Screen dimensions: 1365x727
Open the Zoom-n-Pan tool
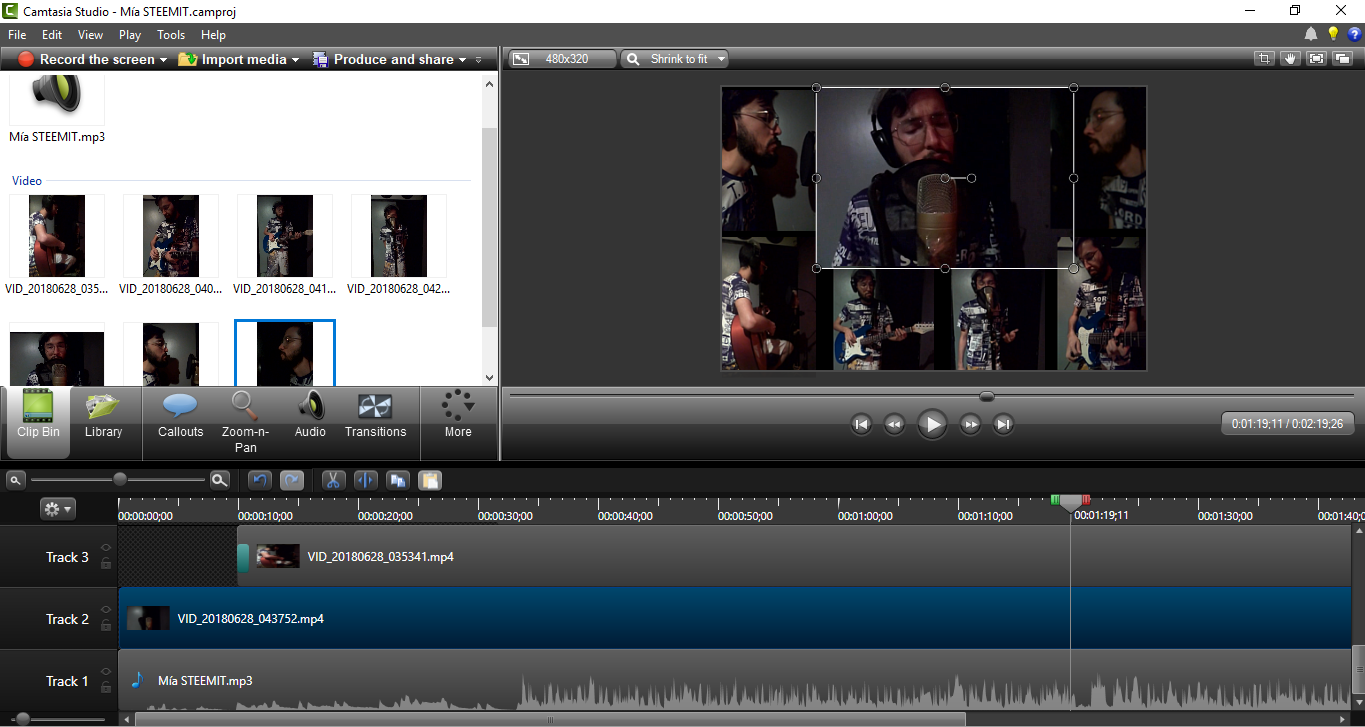point(246,422)
